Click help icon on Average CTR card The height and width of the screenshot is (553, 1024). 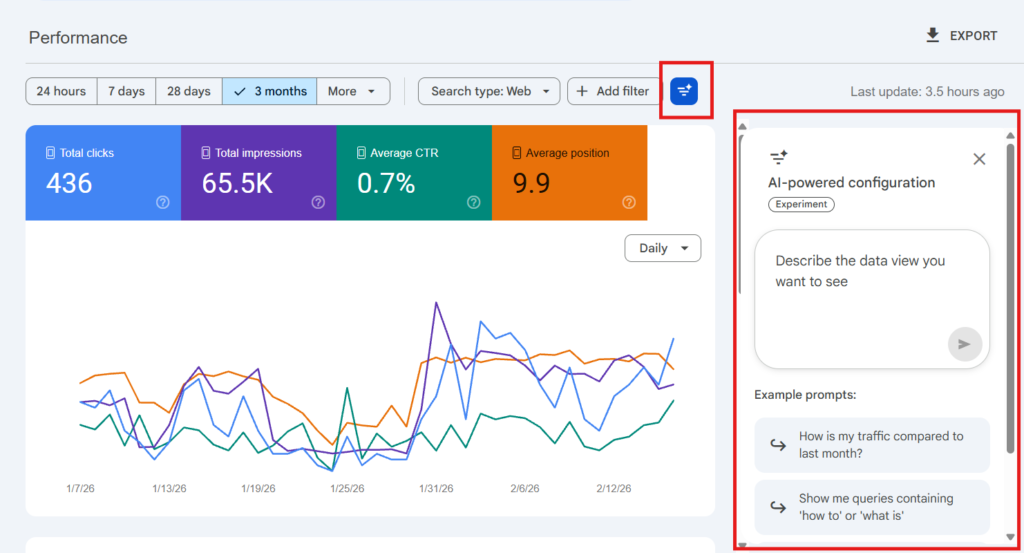(474, 202)
